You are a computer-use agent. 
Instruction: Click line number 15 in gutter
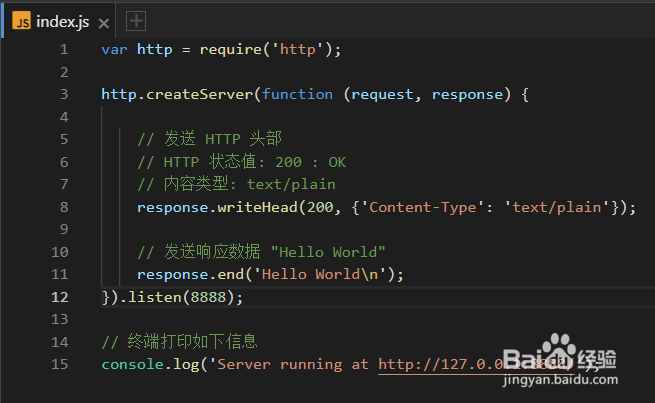[x=60, y=364]
